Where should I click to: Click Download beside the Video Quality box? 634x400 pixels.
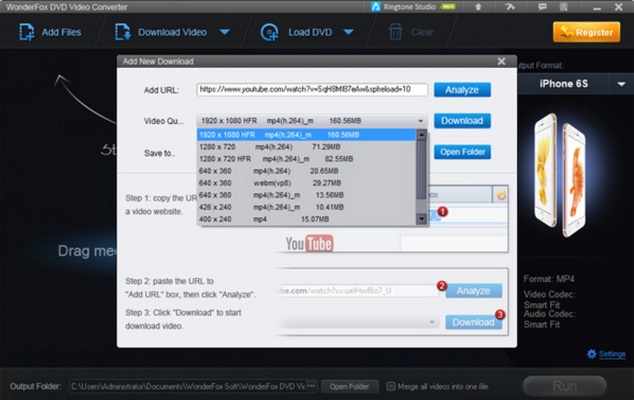462,121
